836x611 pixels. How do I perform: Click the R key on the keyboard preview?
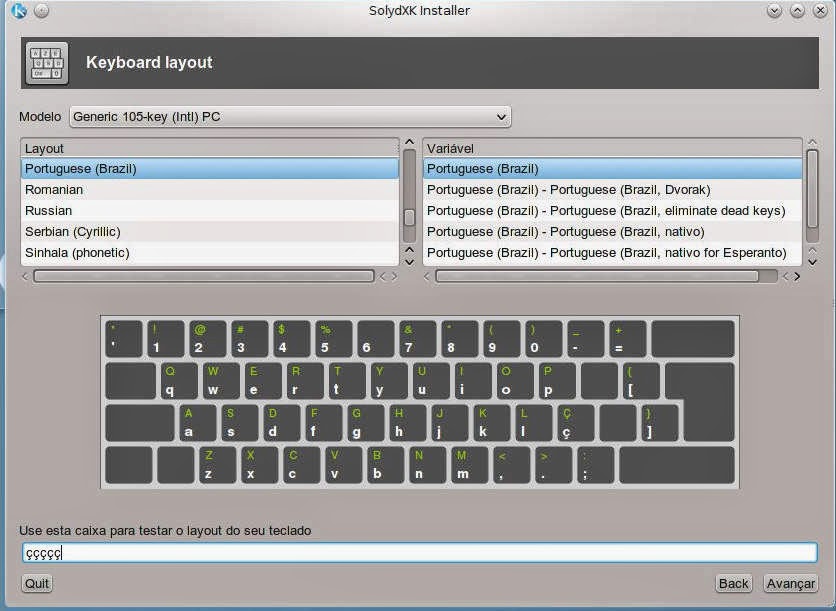[x=304, y=381]
